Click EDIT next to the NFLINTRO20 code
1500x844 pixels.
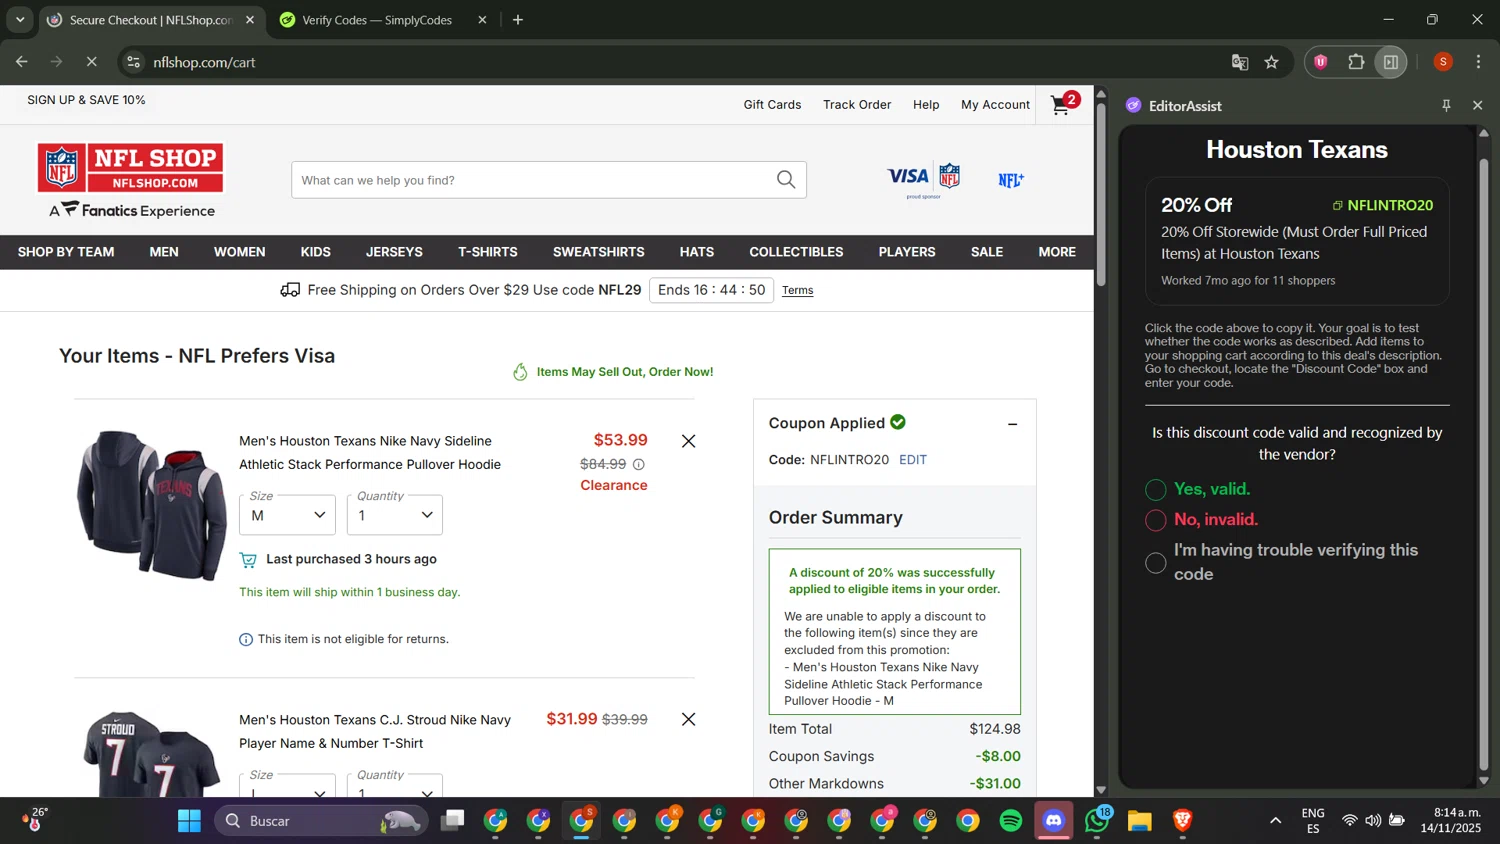(913, 460)
